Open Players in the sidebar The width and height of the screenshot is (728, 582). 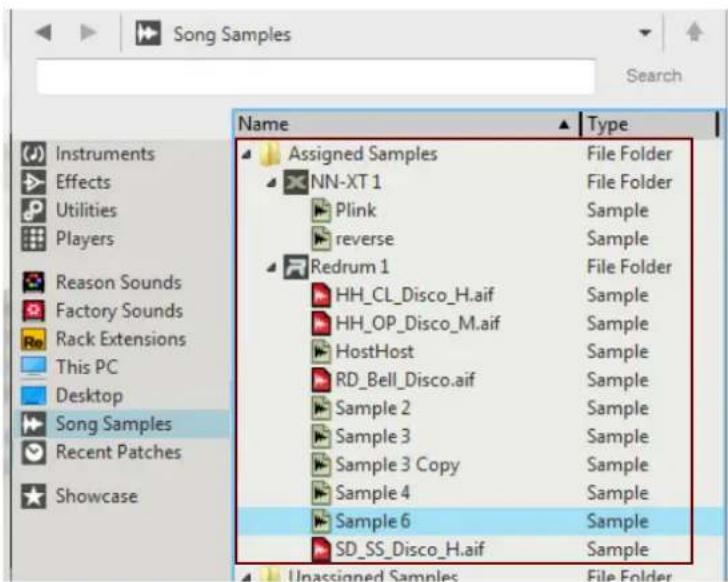[x=84, y=239]
